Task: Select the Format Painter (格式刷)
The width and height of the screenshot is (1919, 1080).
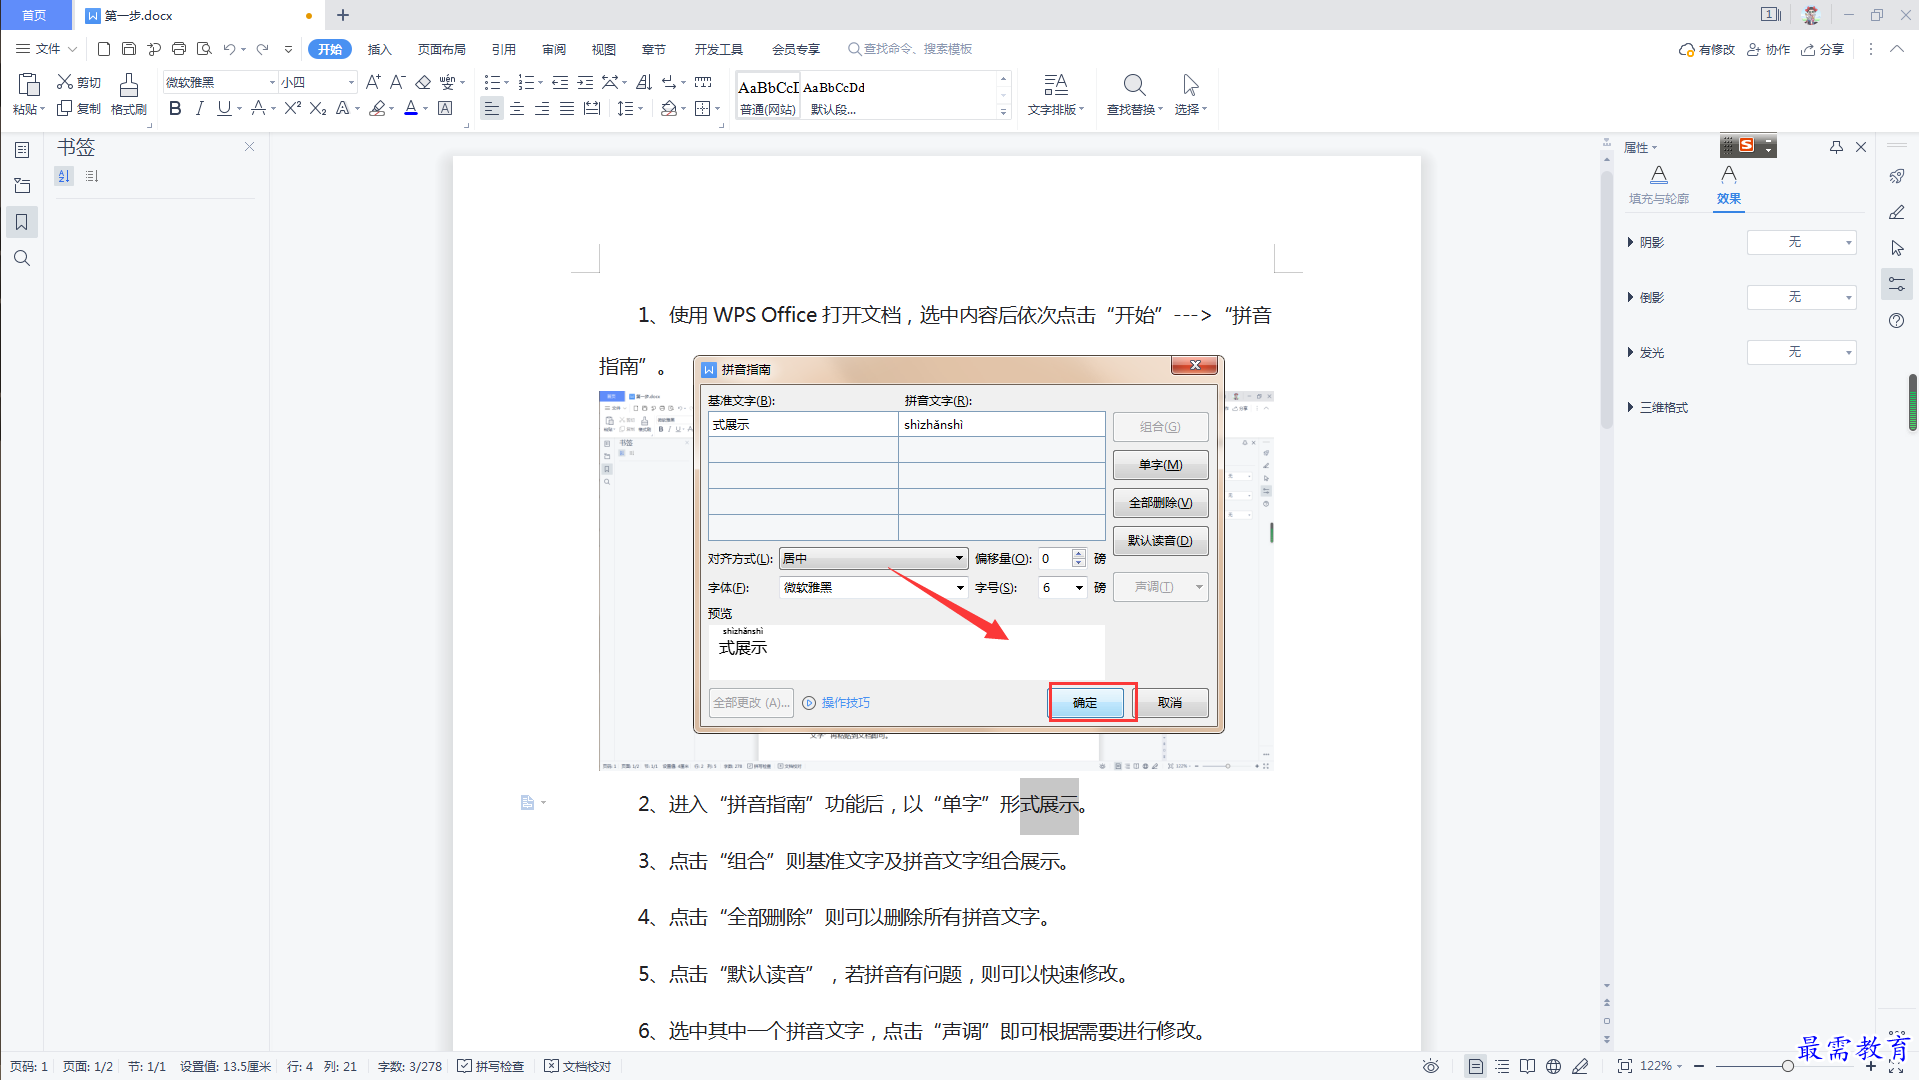Action: pos(128,94)
